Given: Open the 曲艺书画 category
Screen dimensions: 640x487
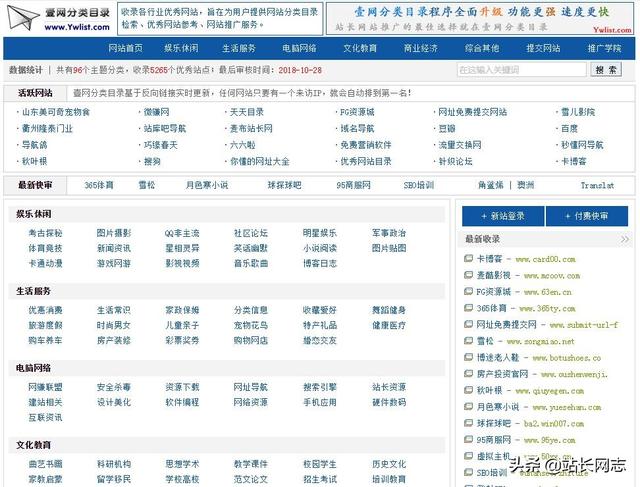Looking at the screenshot, I should tap(45, 464).
